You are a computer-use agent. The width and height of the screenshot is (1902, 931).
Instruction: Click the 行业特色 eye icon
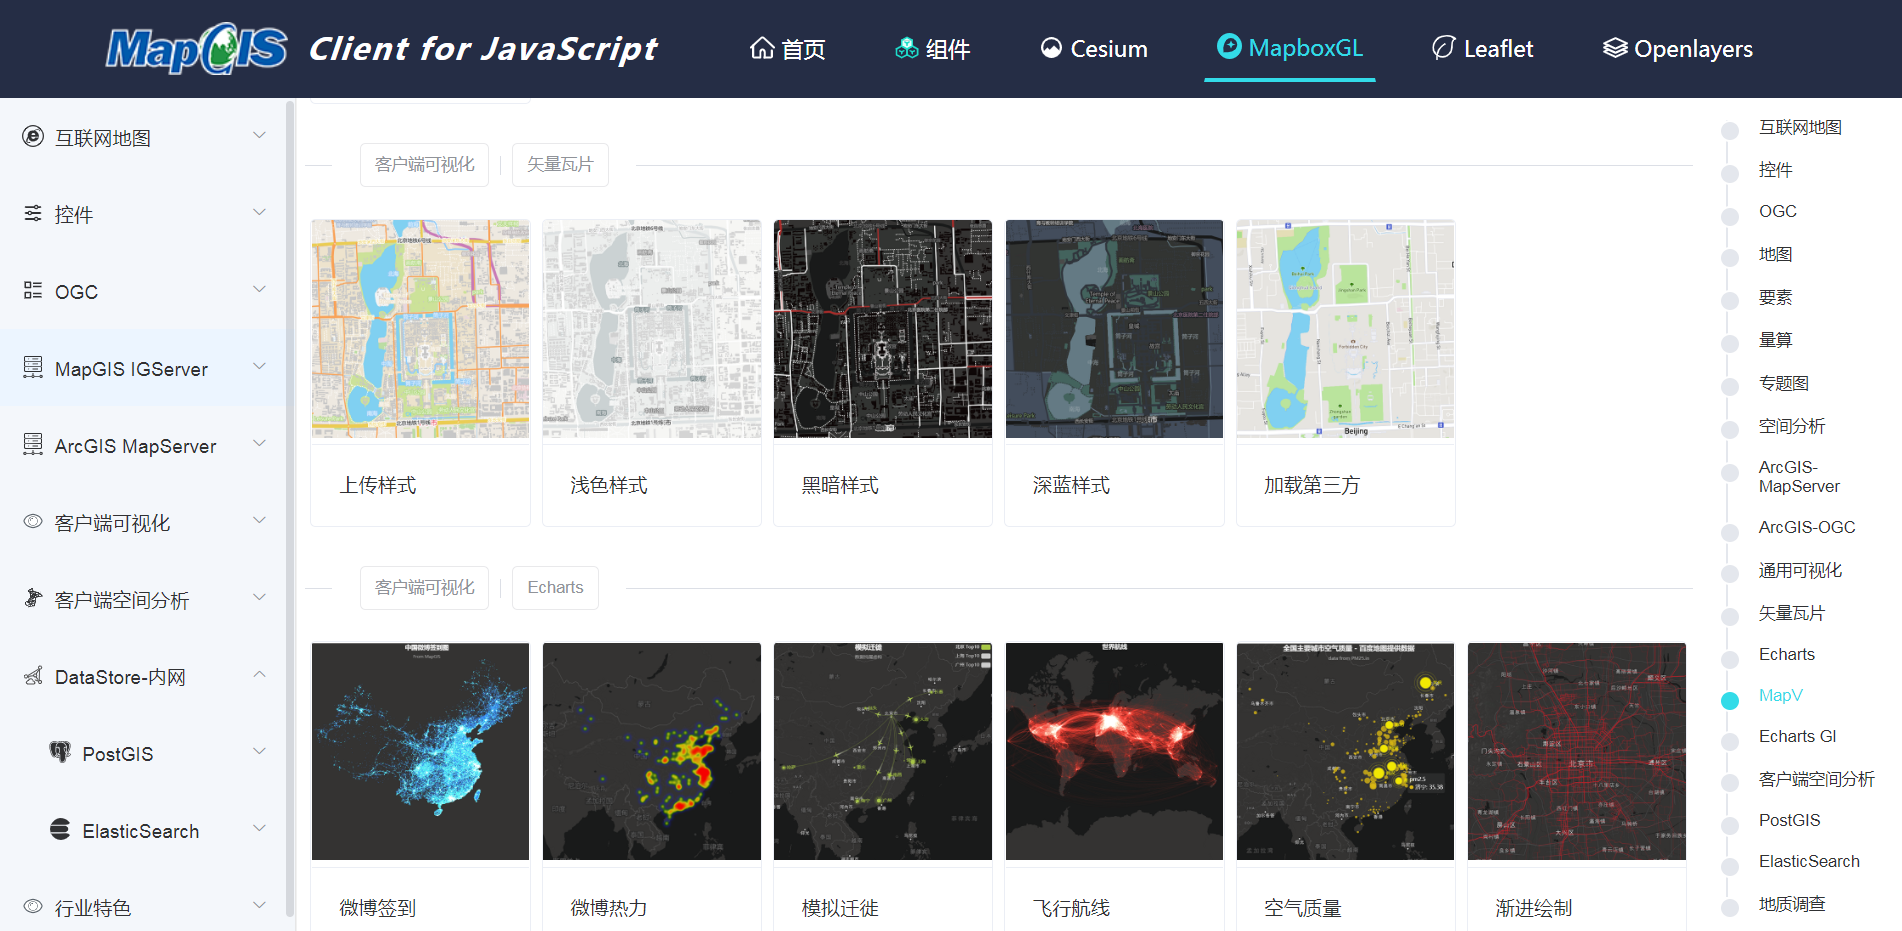click(x=33, y=906)
